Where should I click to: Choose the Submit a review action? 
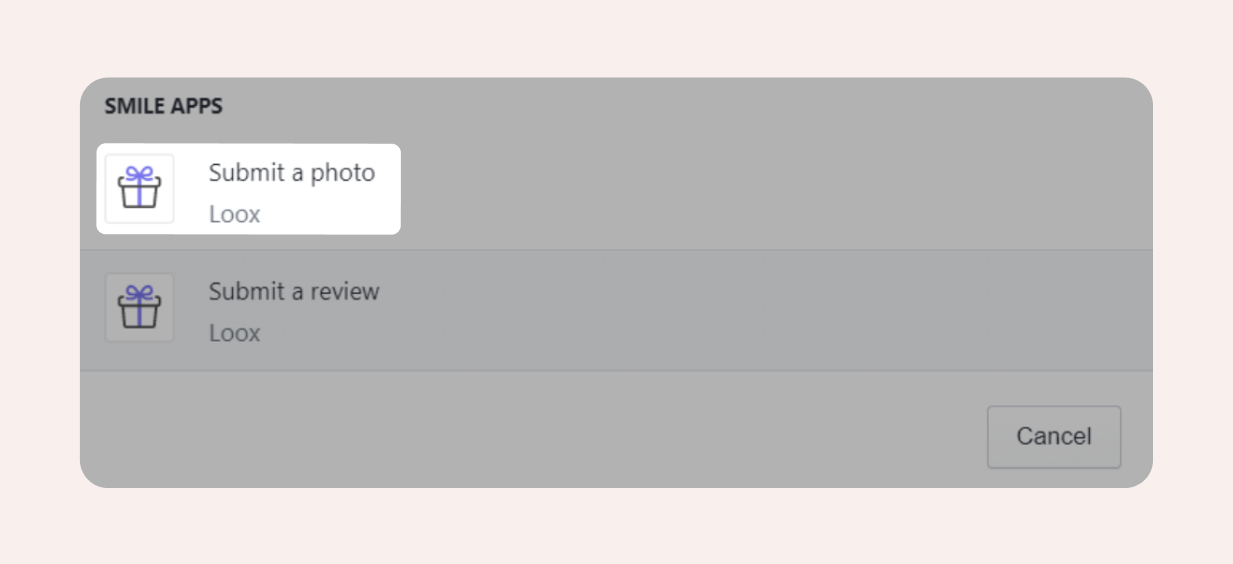pos(616,310)
